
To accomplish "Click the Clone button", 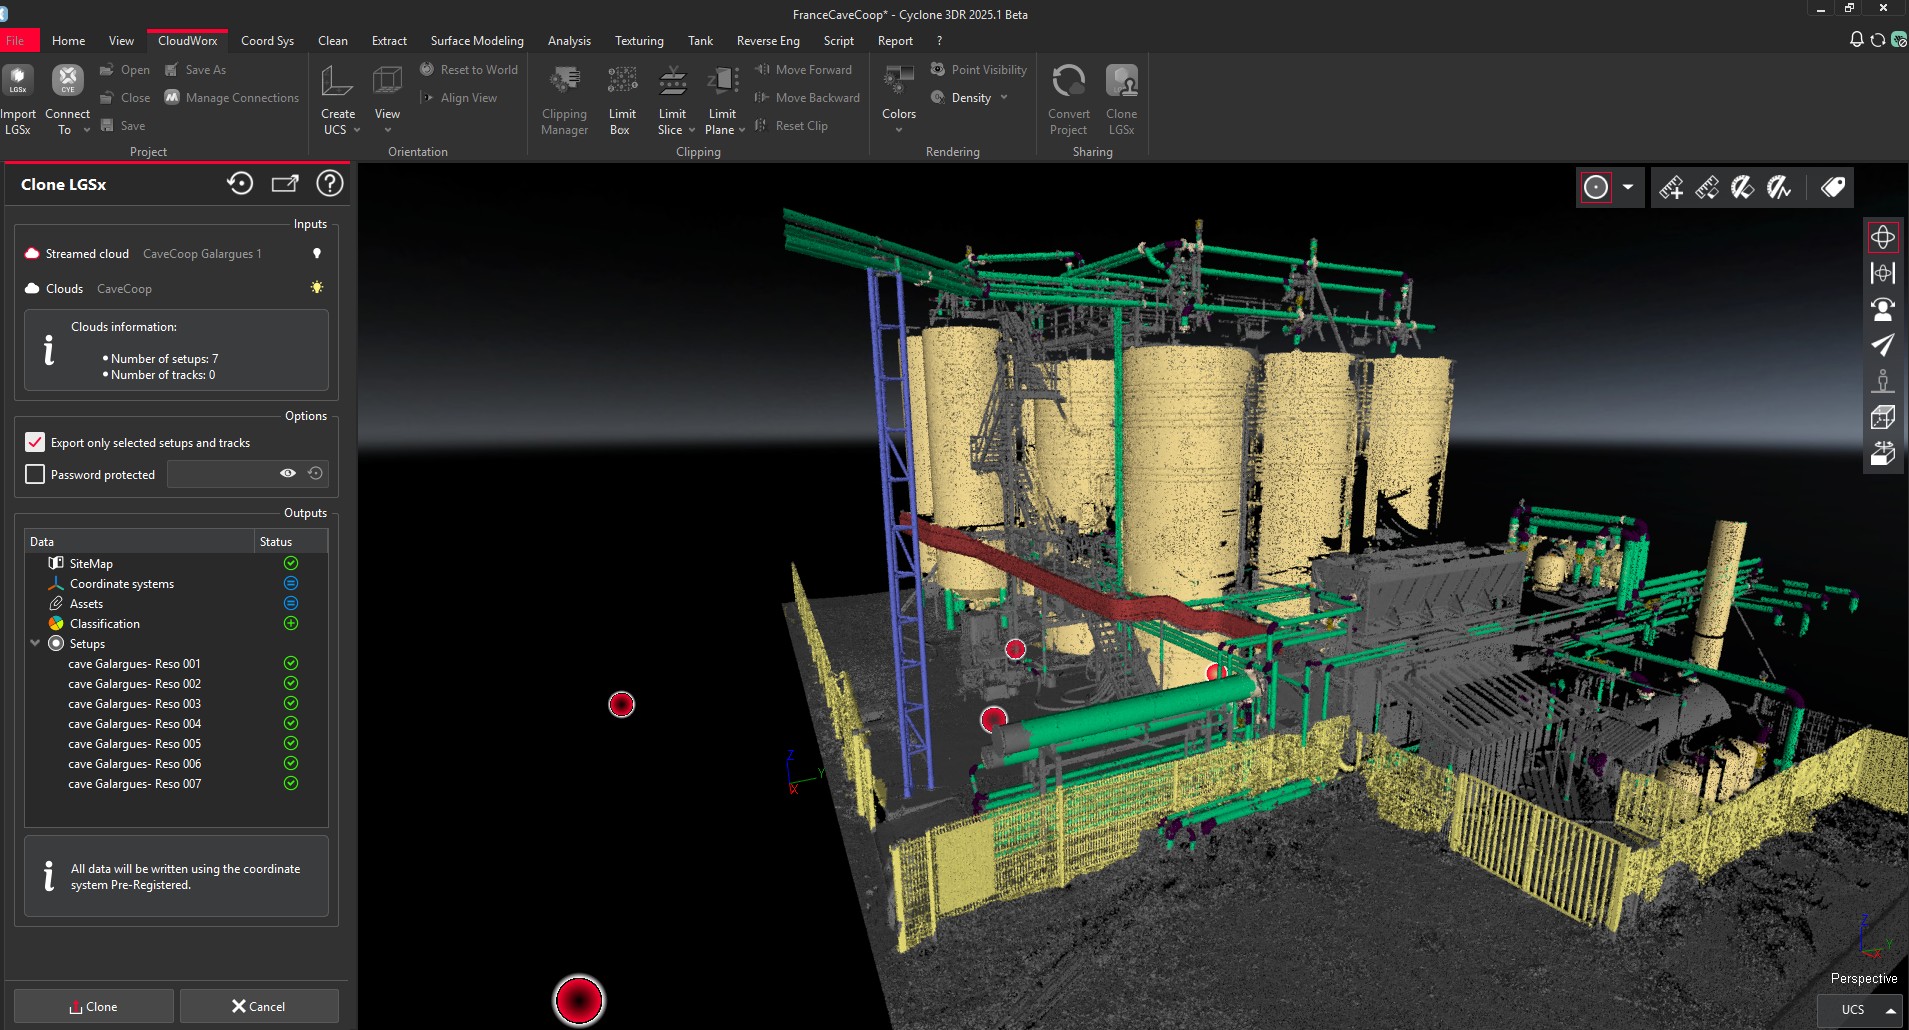I will (93, 1006).
